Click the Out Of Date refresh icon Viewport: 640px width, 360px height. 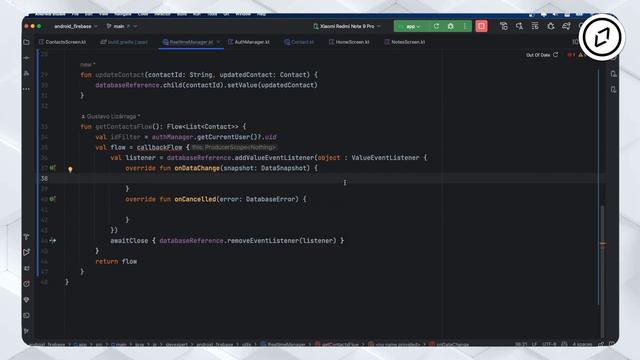[x=556, y=55]
